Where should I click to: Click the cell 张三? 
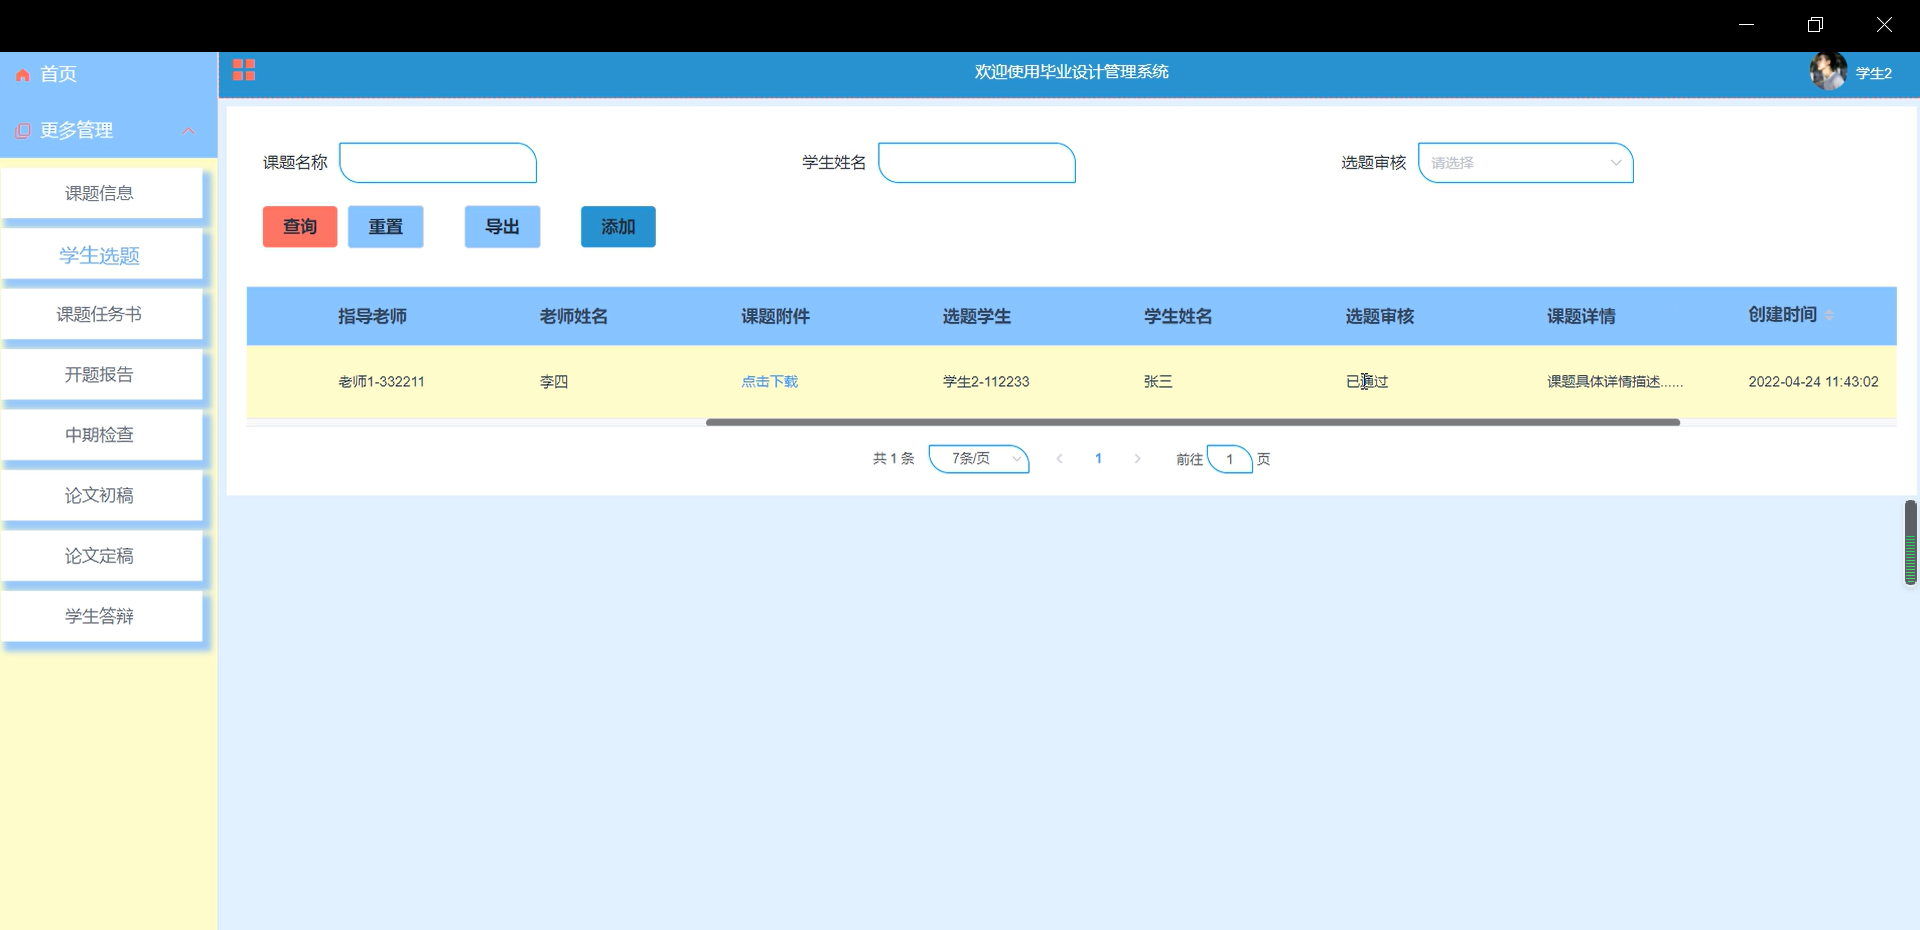pyautogui.click(x=1158, y=382)
